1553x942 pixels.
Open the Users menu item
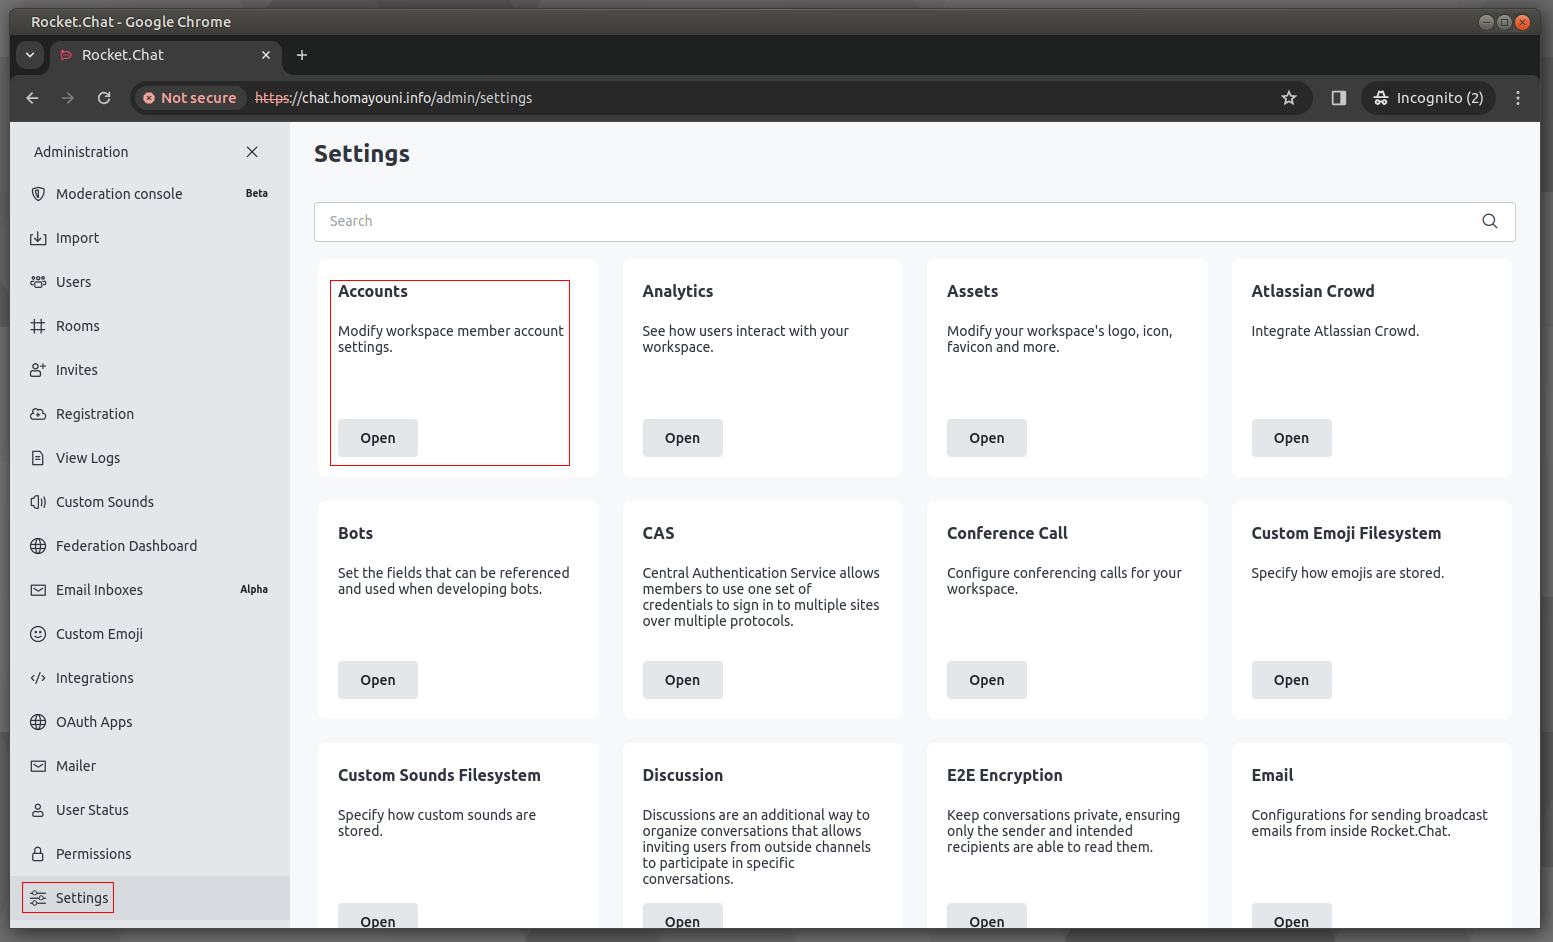click(150, 282)
